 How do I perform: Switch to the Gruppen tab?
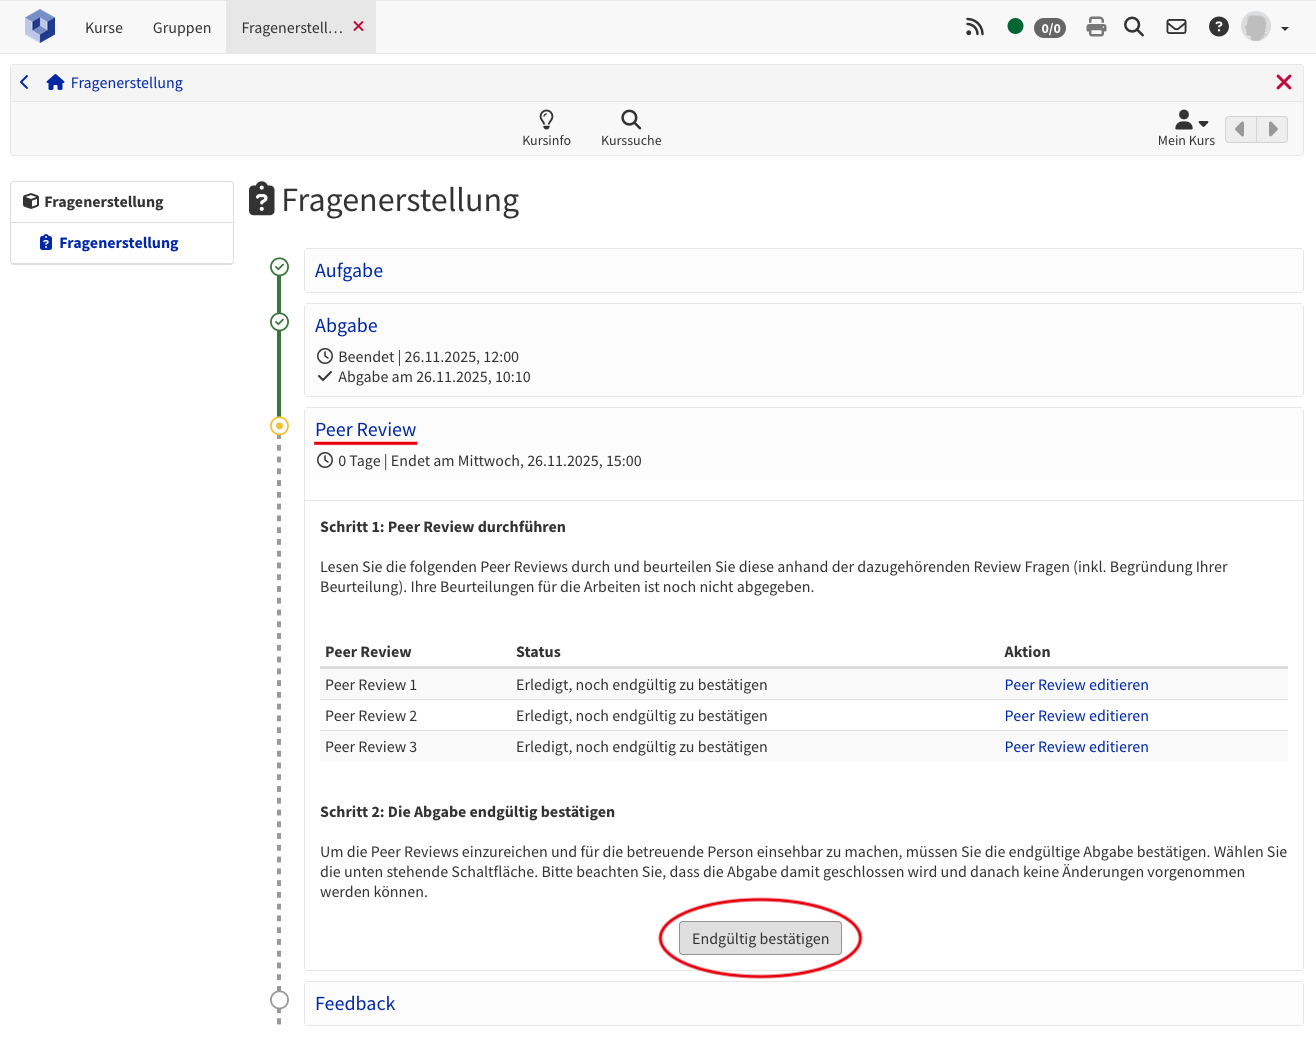pyautogui.click(x=182, y=28)
